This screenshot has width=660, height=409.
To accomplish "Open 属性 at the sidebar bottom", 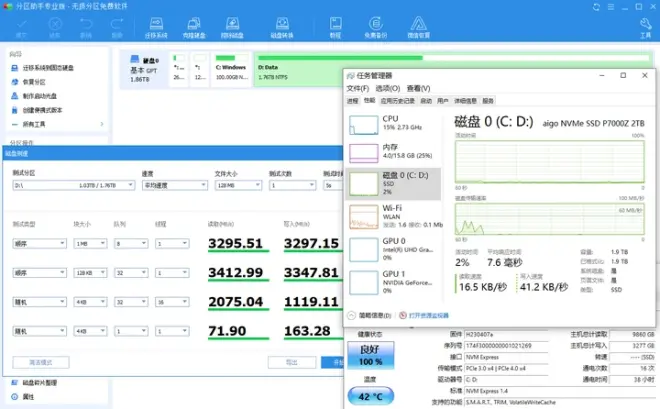I will coord(28,397).
